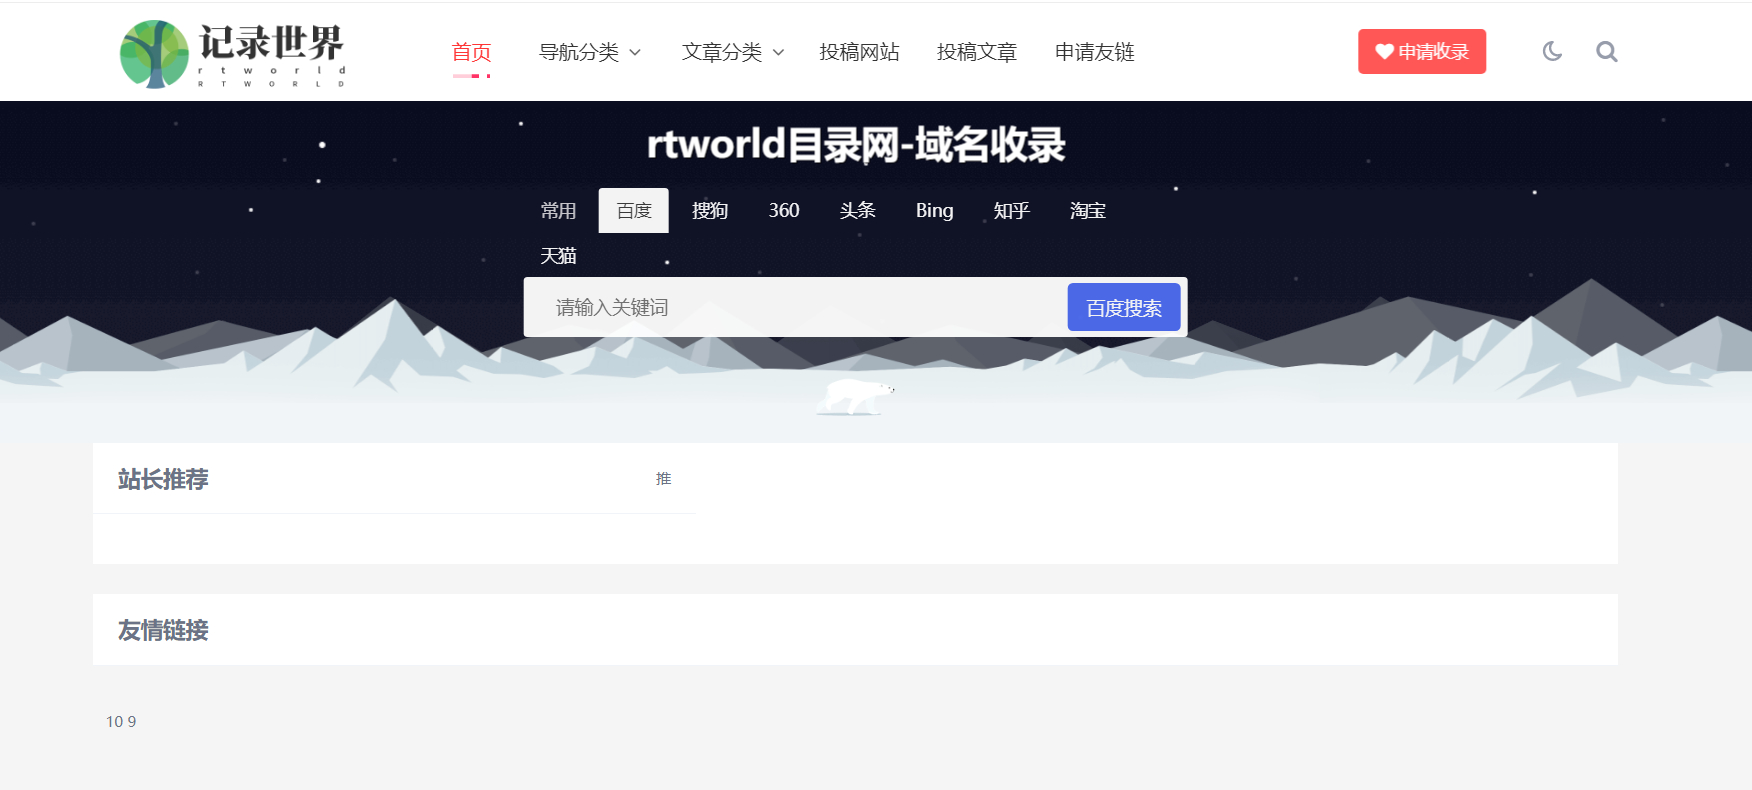Screen dimensions: 1752x790
Task: Open the 投稿网站 menu item
Action: (x=860, y=52)
